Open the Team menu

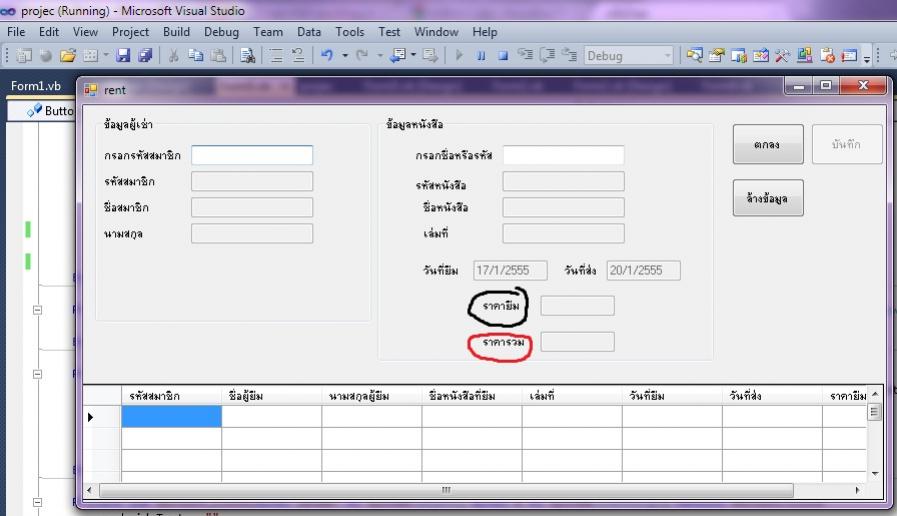point(268,32)
